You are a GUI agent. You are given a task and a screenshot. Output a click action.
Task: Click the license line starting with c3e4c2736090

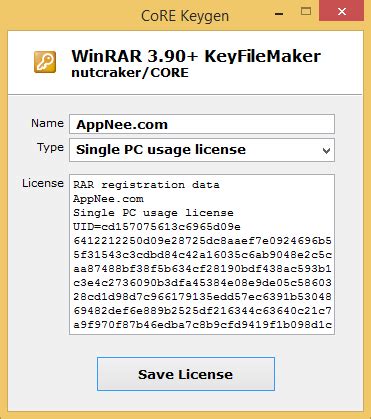(202, 283)
